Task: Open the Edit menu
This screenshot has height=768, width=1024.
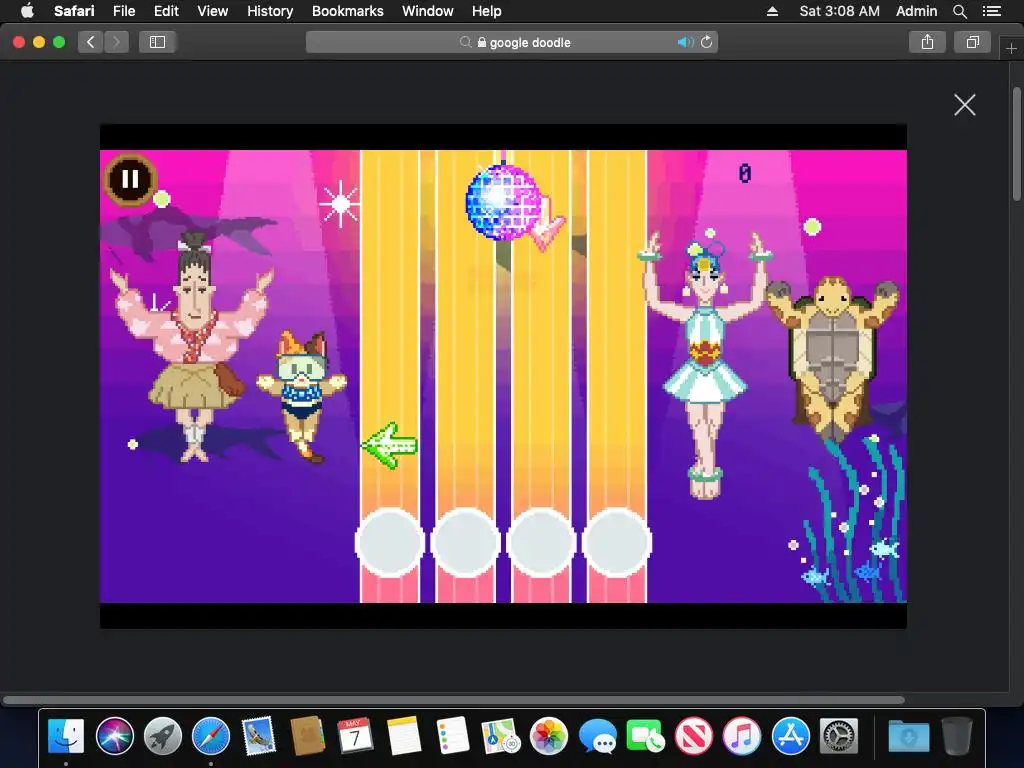Action: (x=166, y=11)
